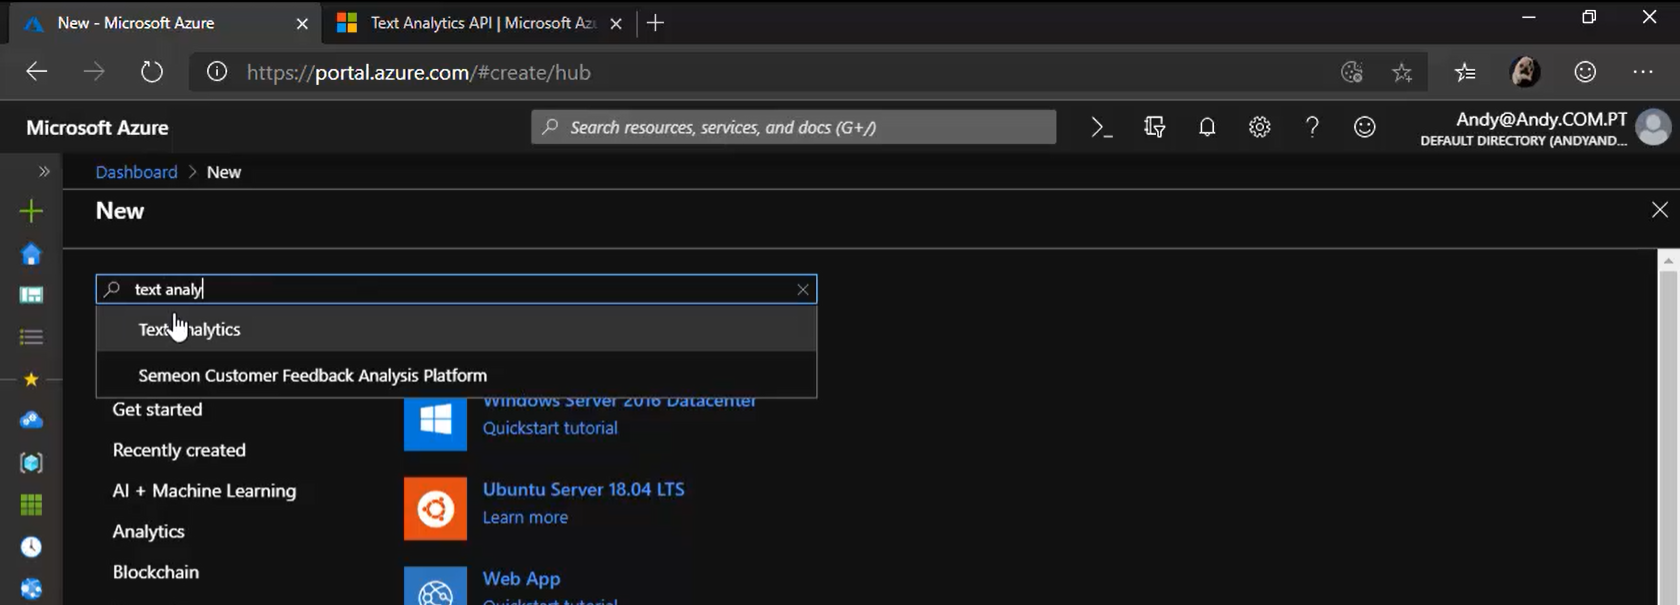Open the blue cloud sidebar icon

(x=31, y=420)
